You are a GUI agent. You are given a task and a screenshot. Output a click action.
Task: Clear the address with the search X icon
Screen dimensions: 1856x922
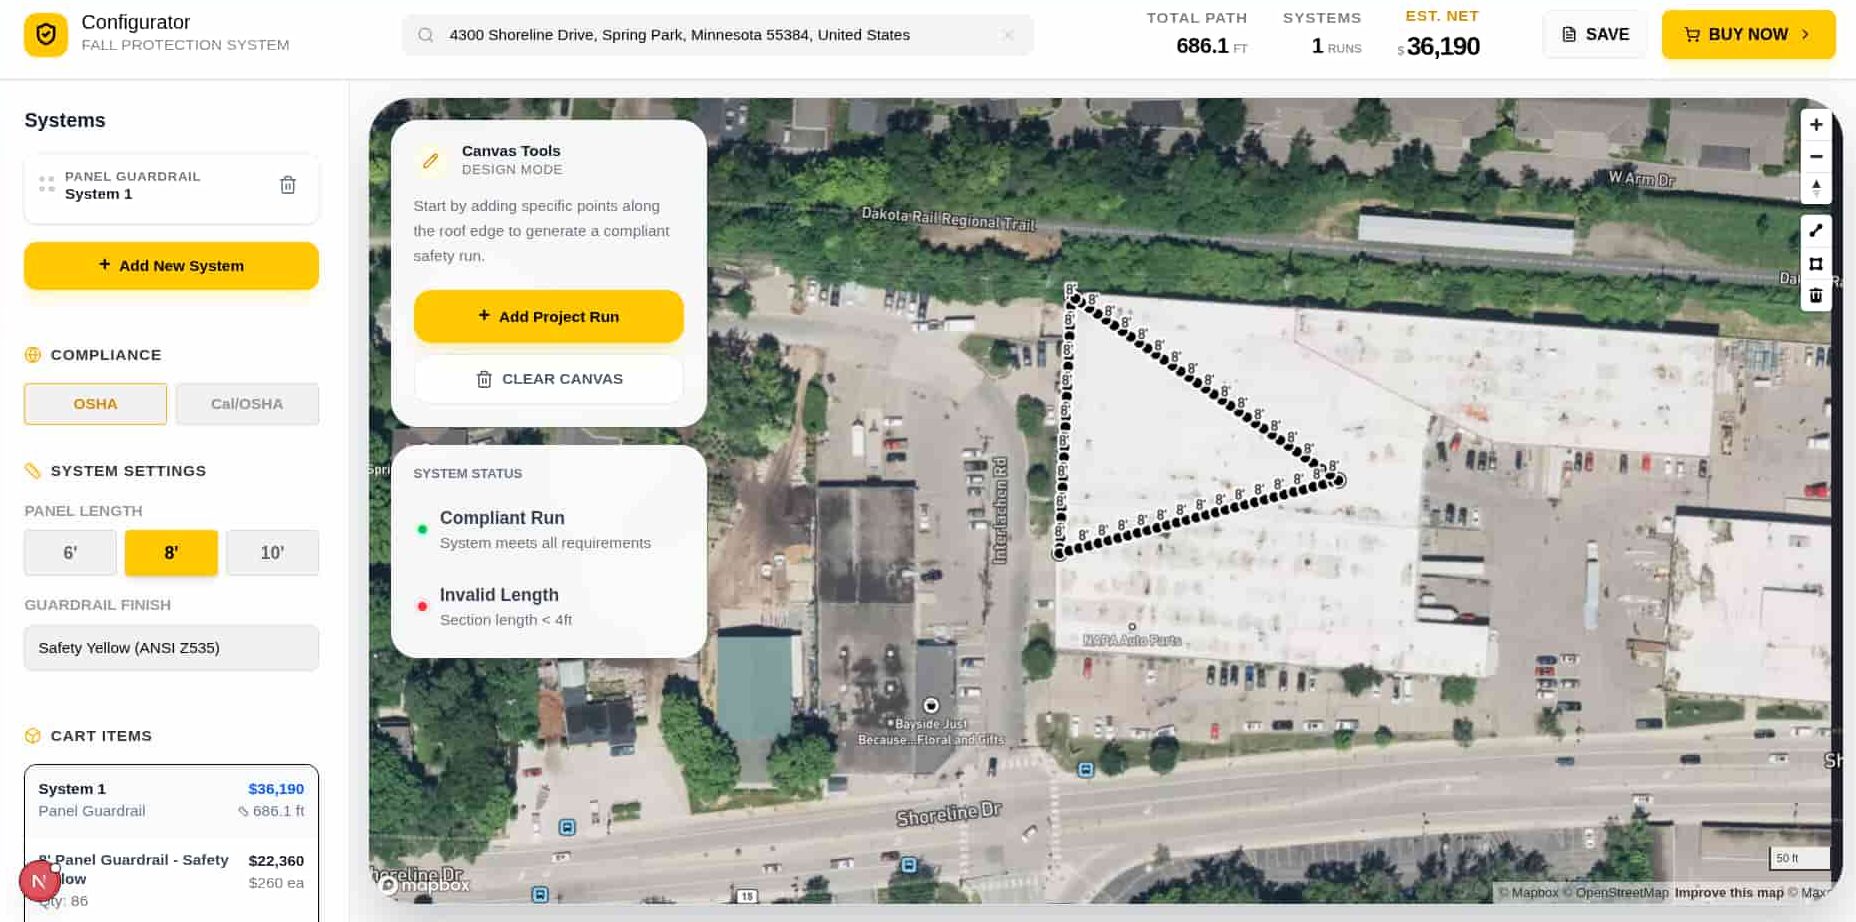click(x=1008, y=34)
